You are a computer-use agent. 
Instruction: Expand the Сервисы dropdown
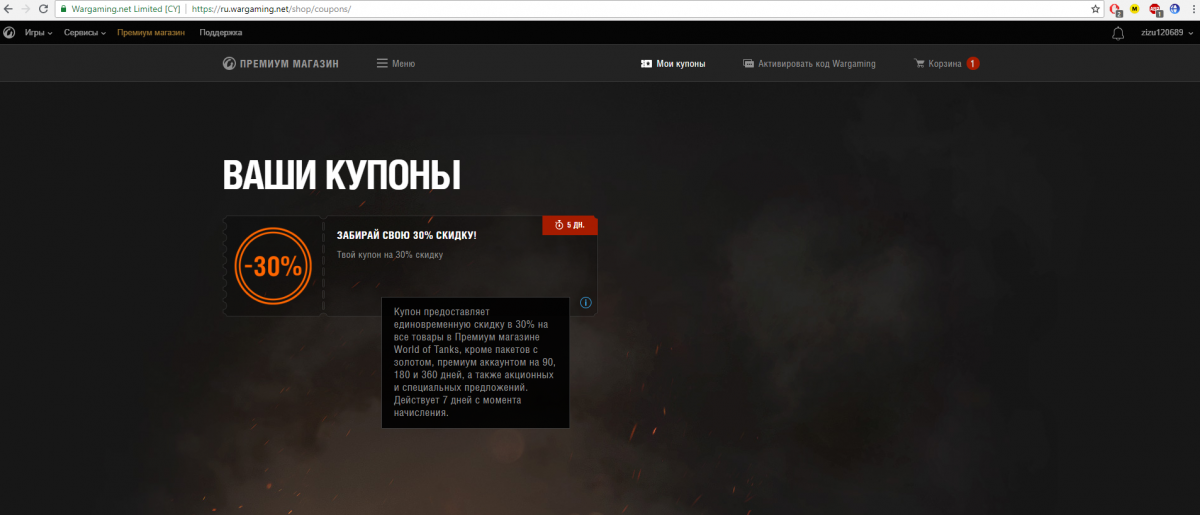(x=85, y=33)
